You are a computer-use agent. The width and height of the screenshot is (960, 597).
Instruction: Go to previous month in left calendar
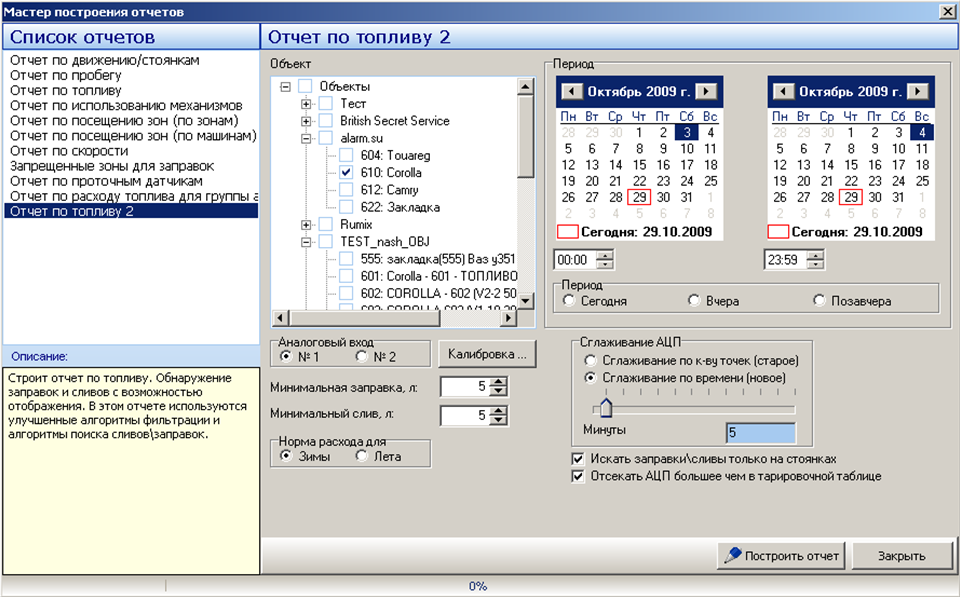(x=571, y=92)
